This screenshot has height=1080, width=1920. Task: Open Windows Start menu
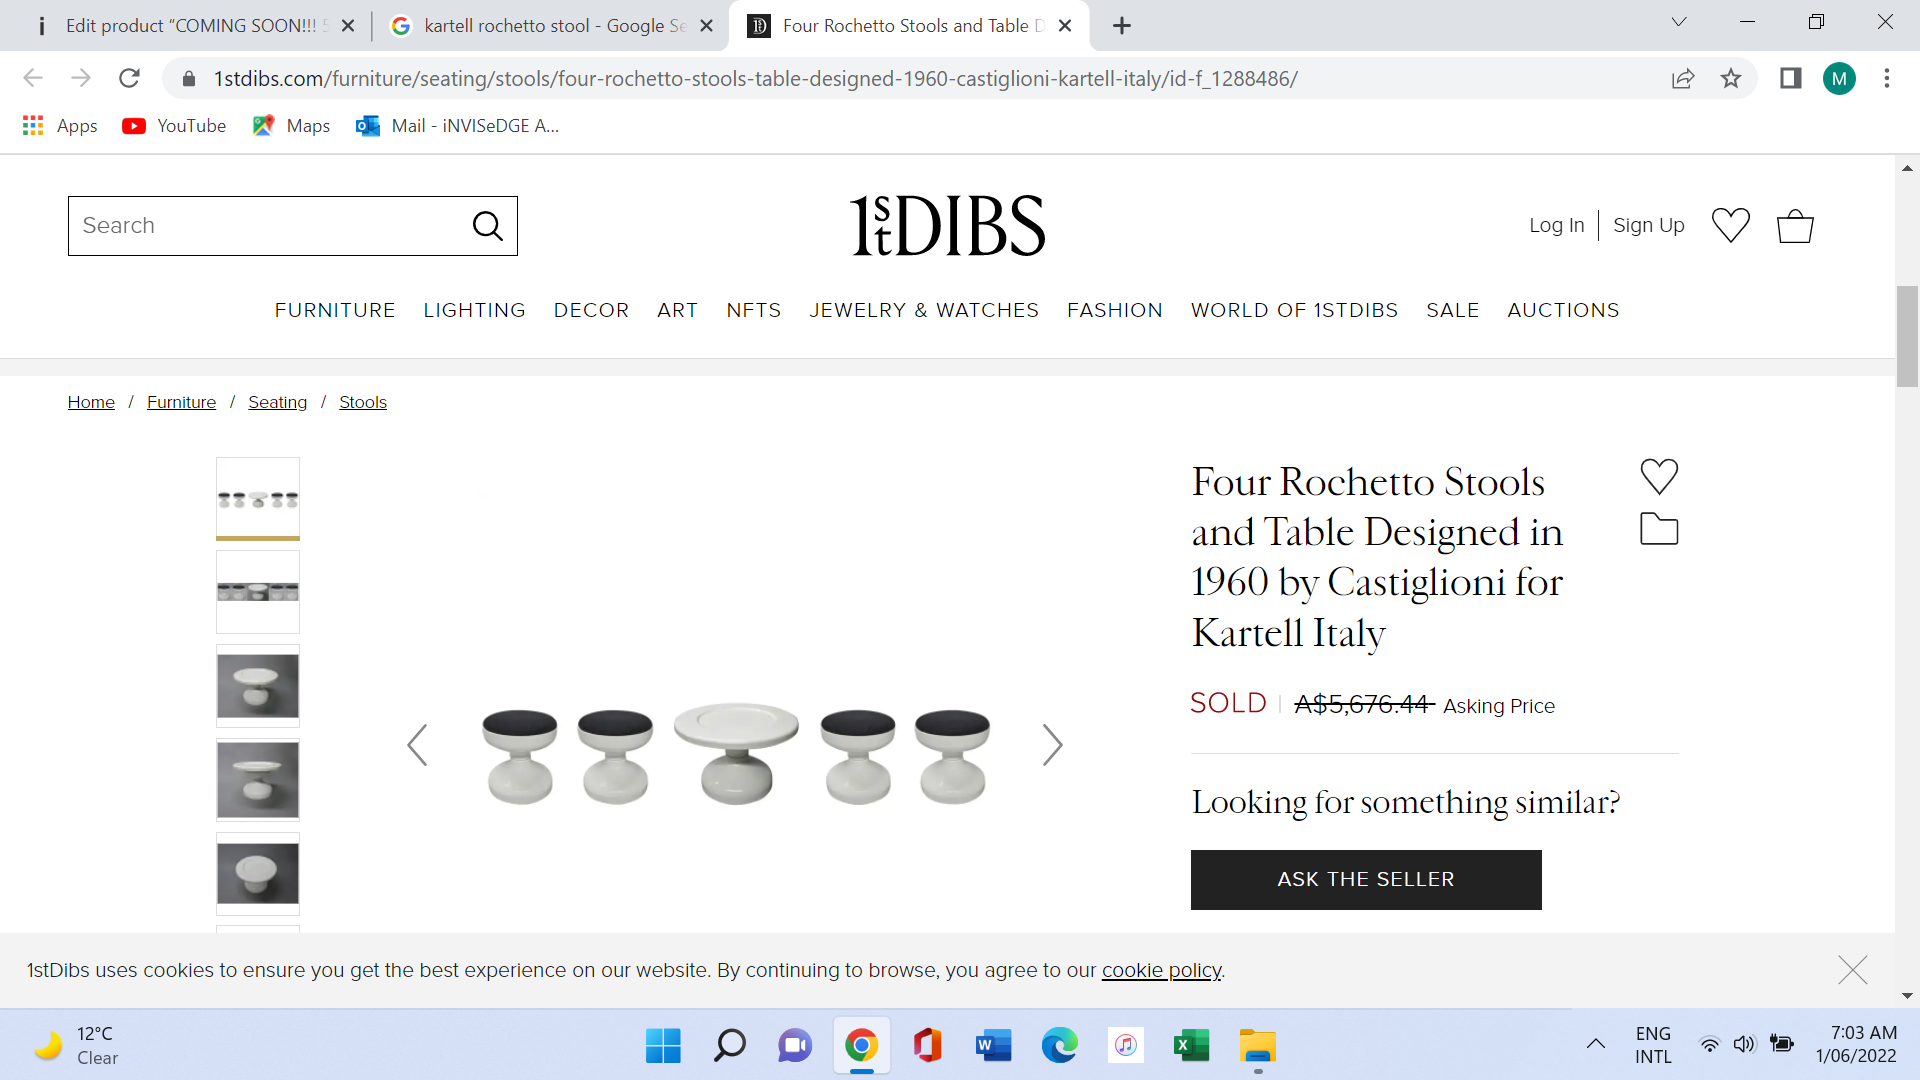663,1046
